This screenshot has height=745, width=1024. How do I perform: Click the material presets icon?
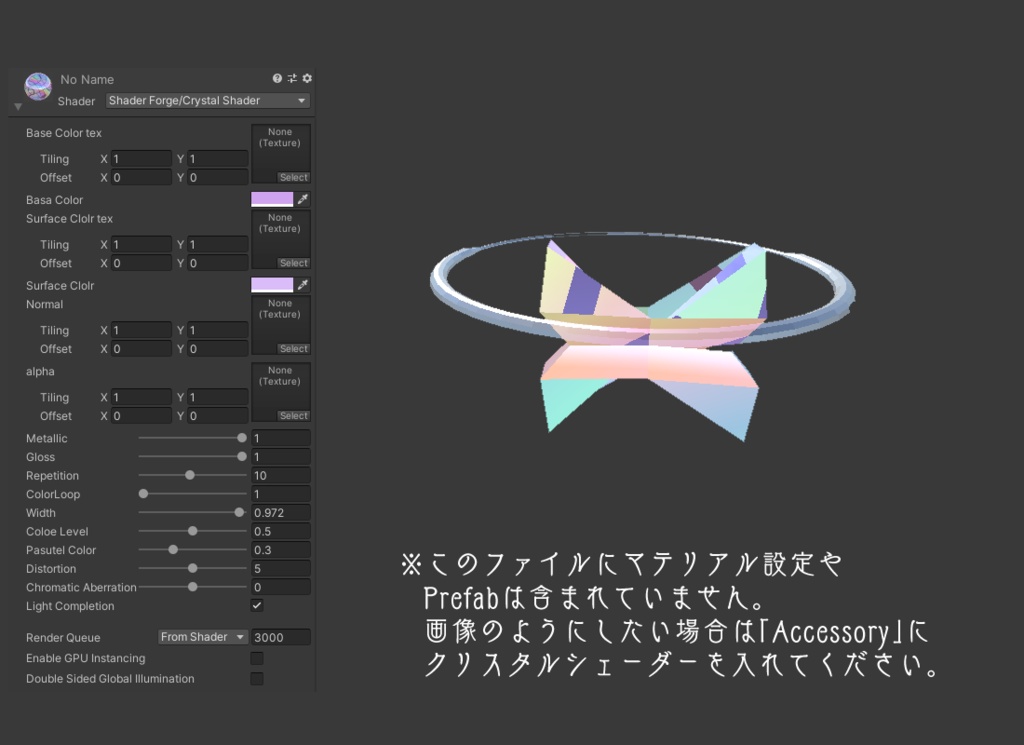click(291, 78)
